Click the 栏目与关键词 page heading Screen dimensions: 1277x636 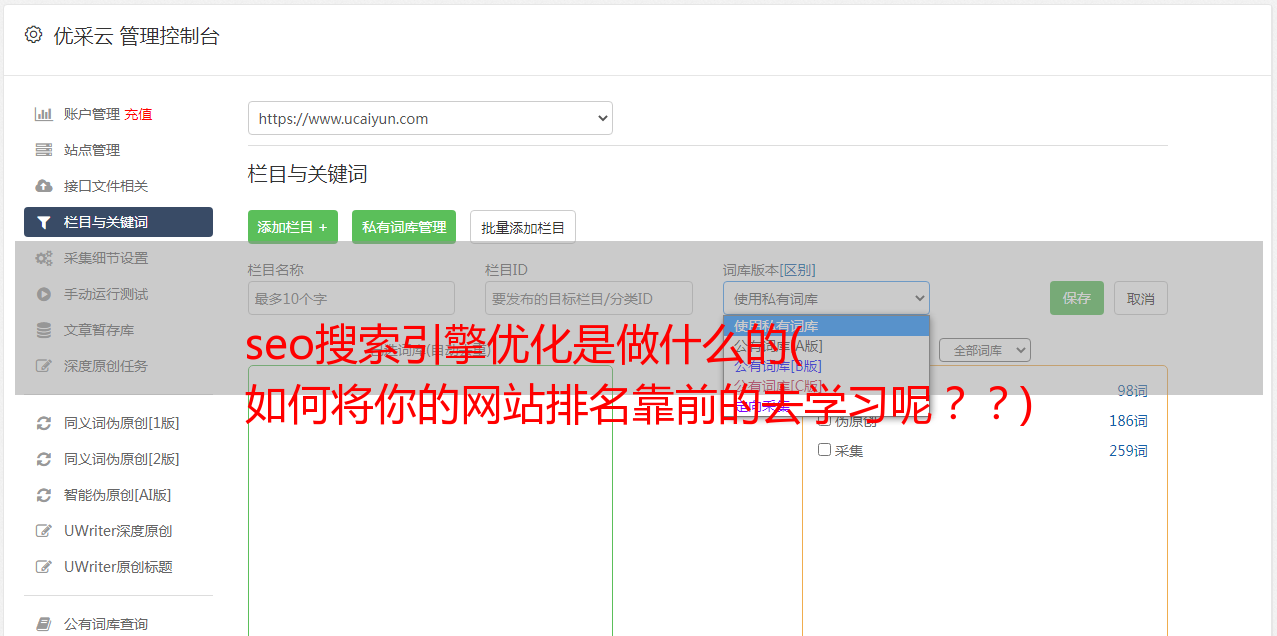(307, 174)
